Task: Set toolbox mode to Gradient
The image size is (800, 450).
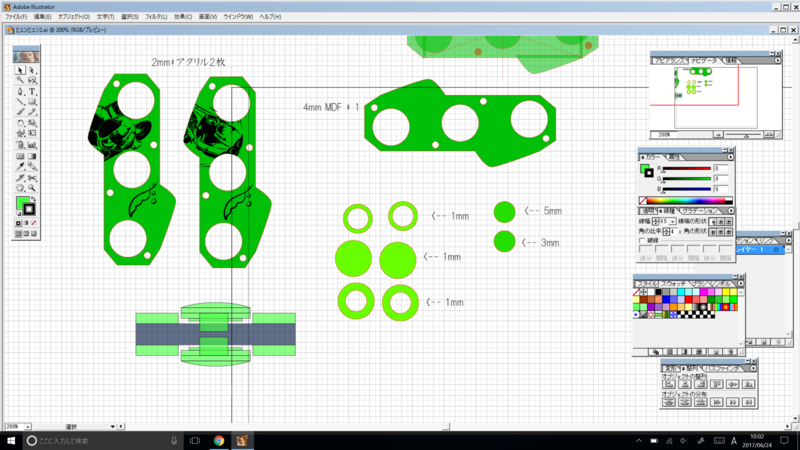Action: 26,223
